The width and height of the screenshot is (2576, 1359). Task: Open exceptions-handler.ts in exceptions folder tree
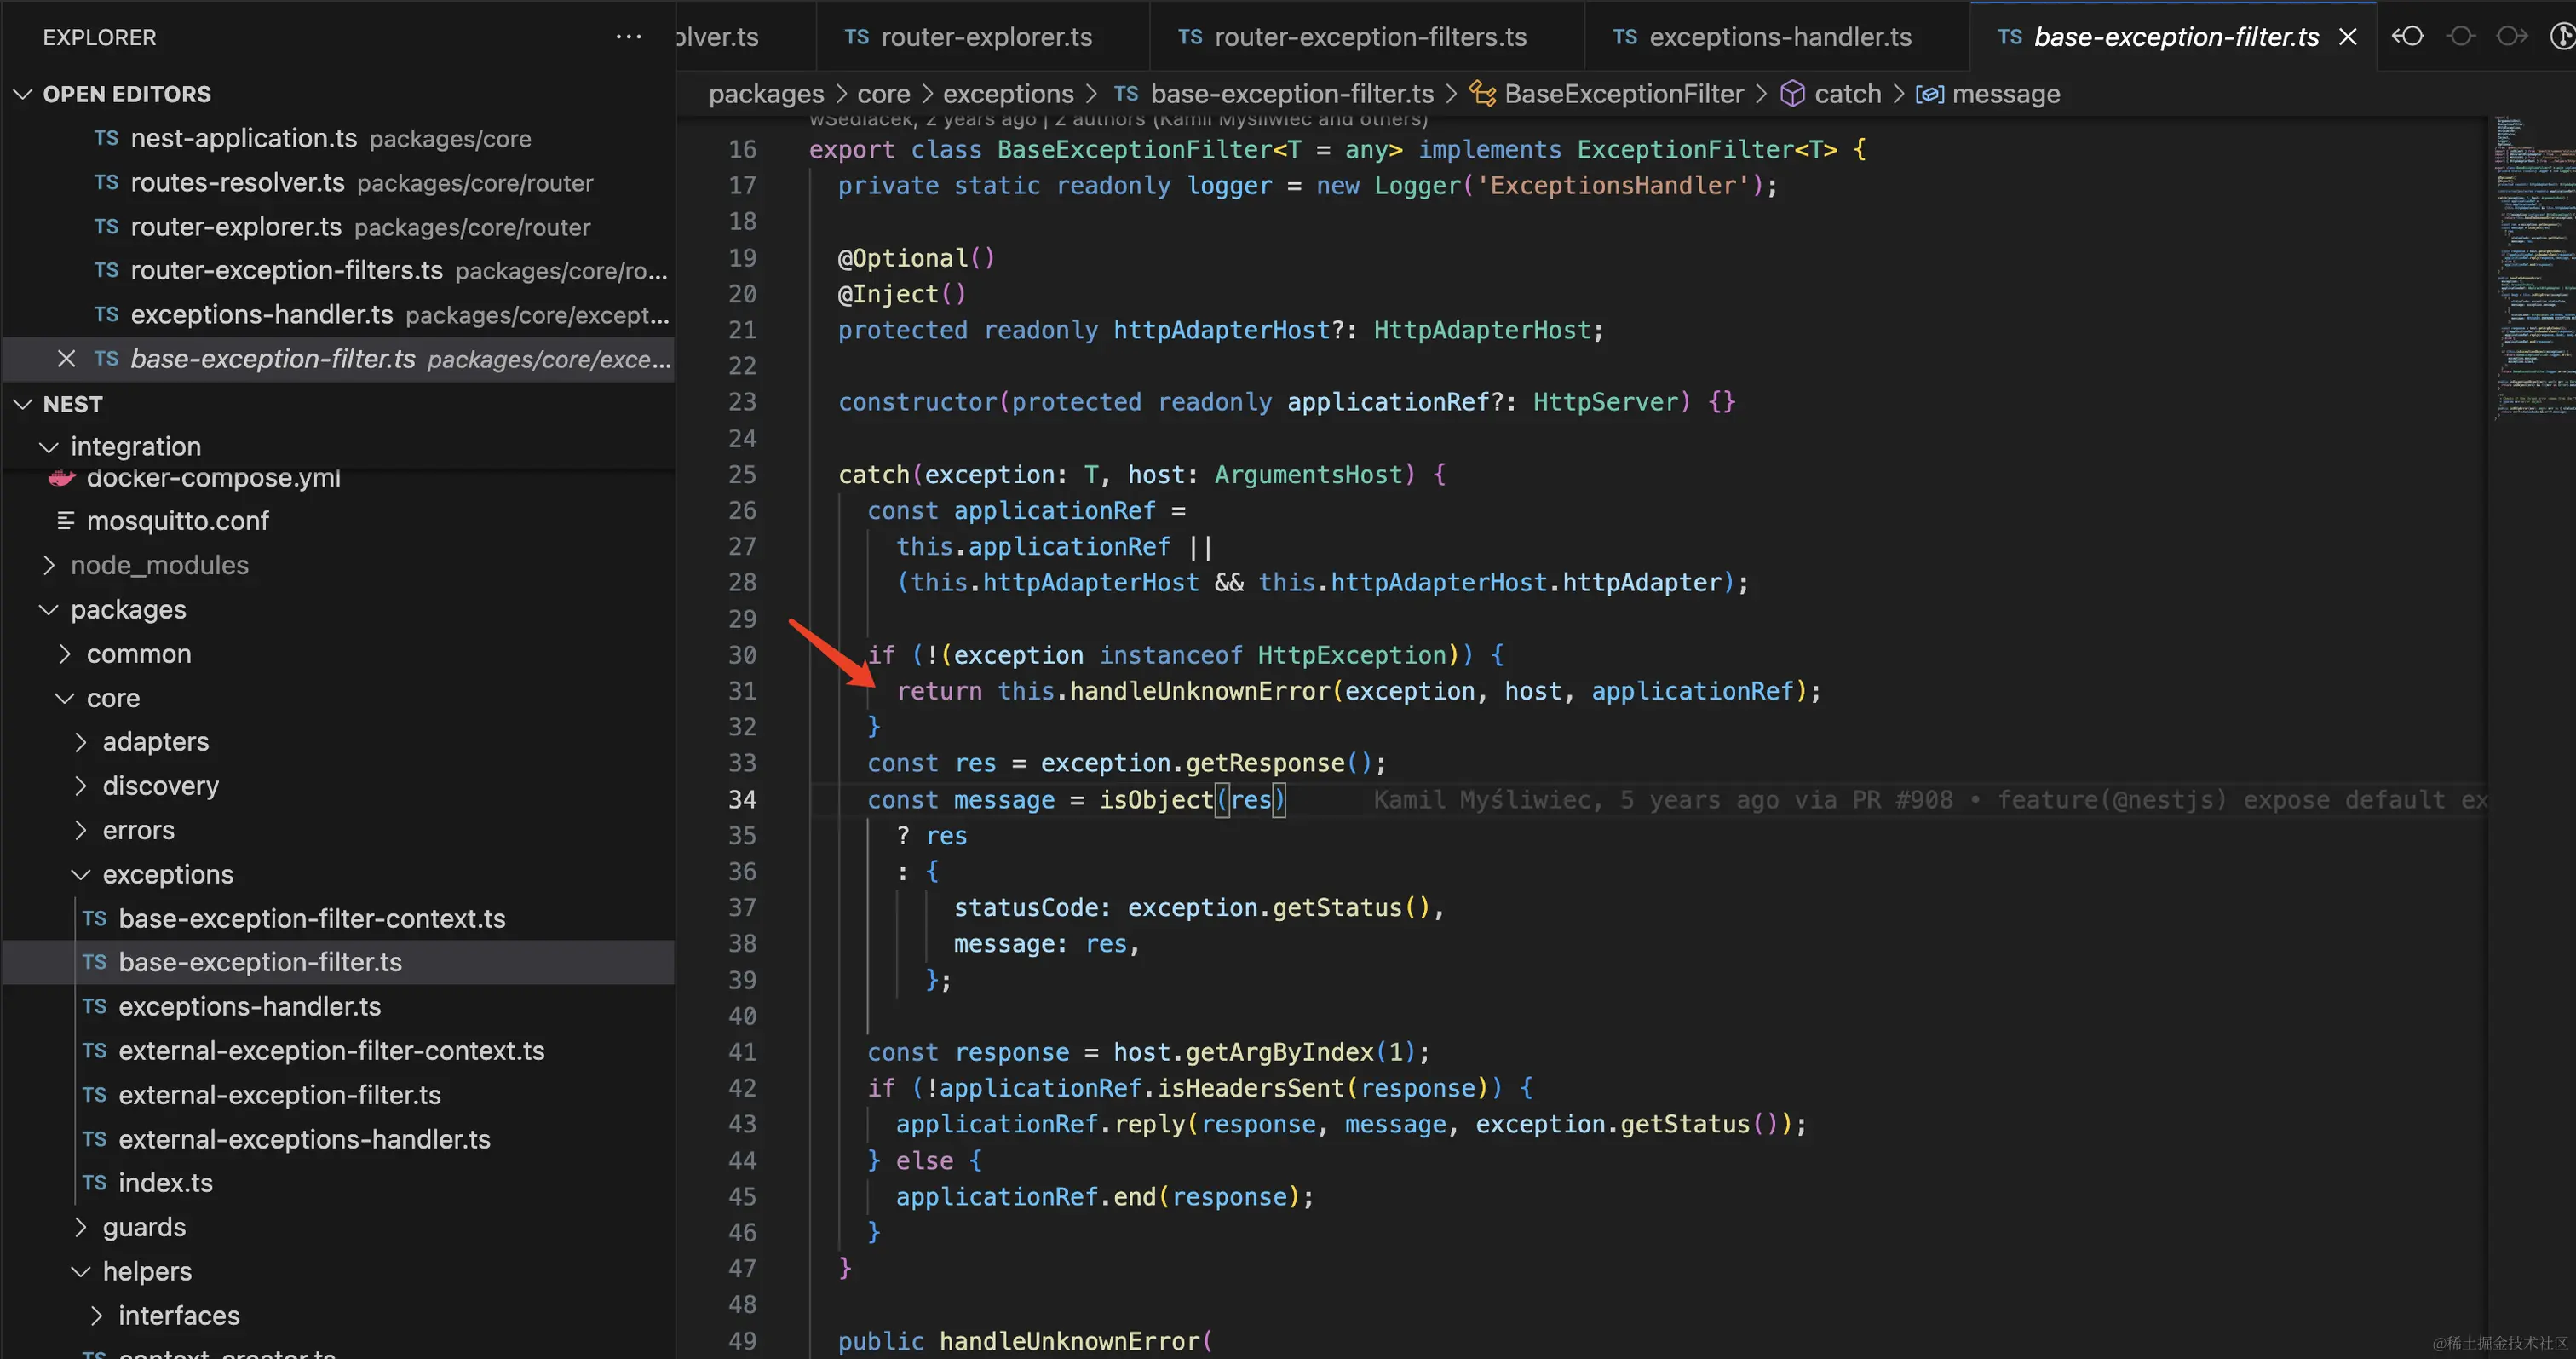(x=338, y=1006)
